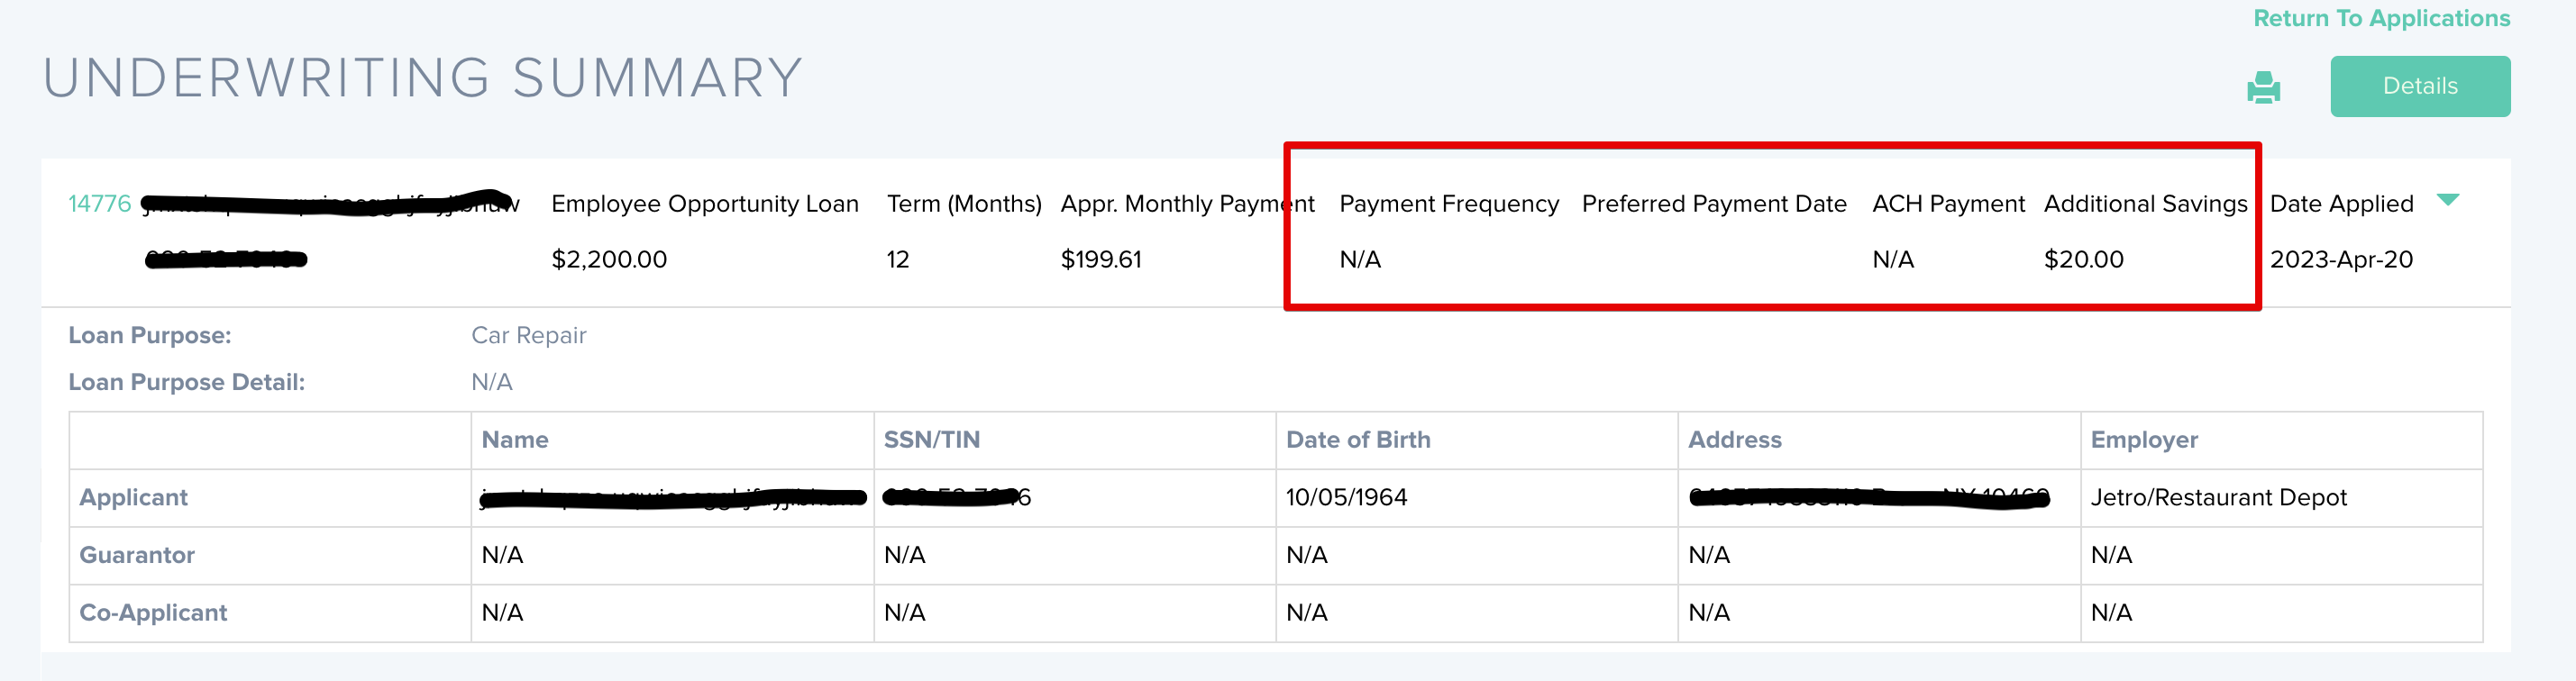Open the Details button

click(2419, 87)
